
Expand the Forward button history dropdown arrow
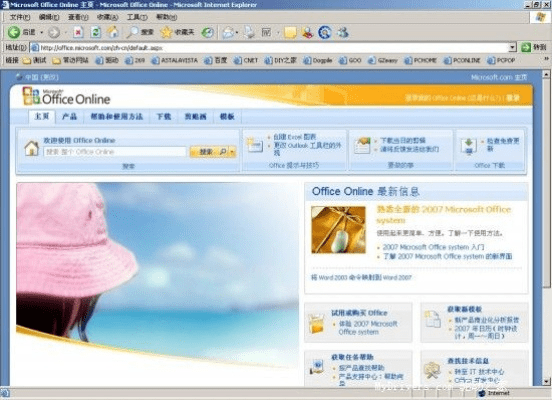click(65, 32)
